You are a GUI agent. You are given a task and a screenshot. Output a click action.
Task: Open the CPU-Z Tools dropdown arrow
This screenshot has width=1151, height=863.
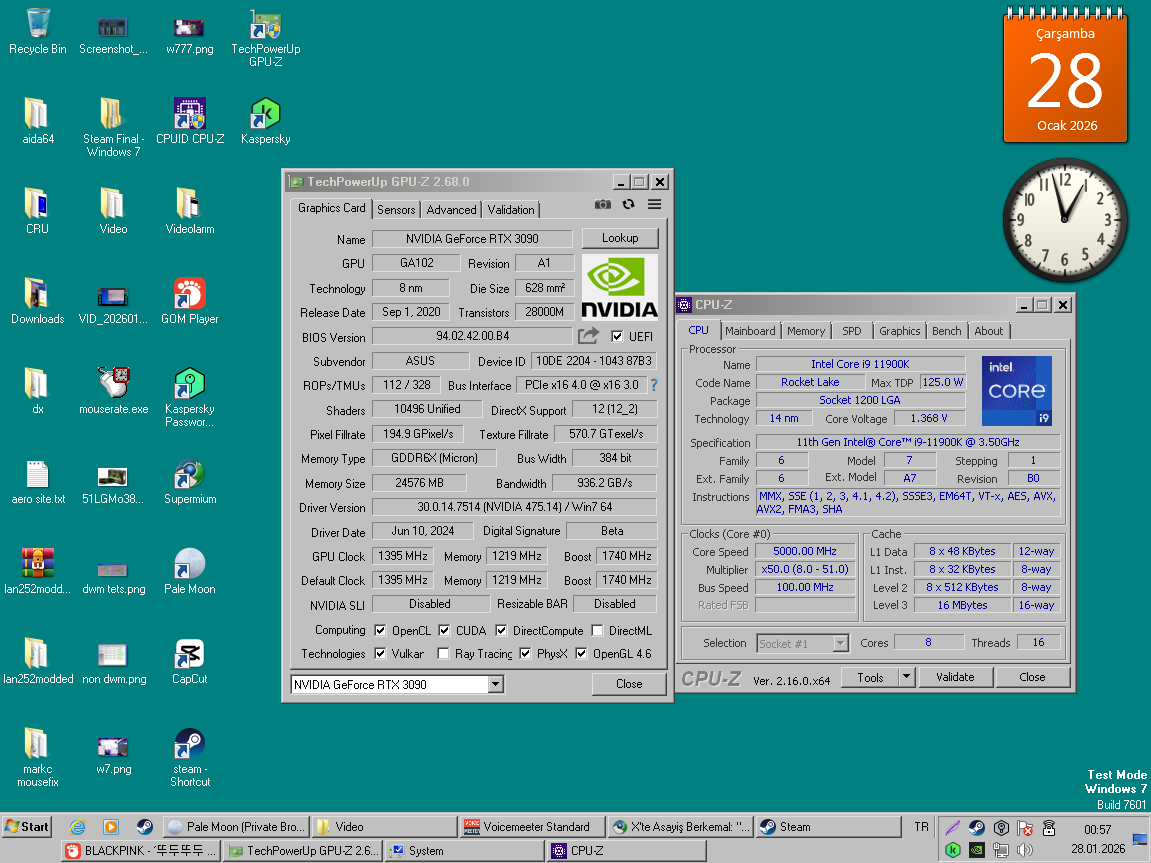tap(907, 677)
